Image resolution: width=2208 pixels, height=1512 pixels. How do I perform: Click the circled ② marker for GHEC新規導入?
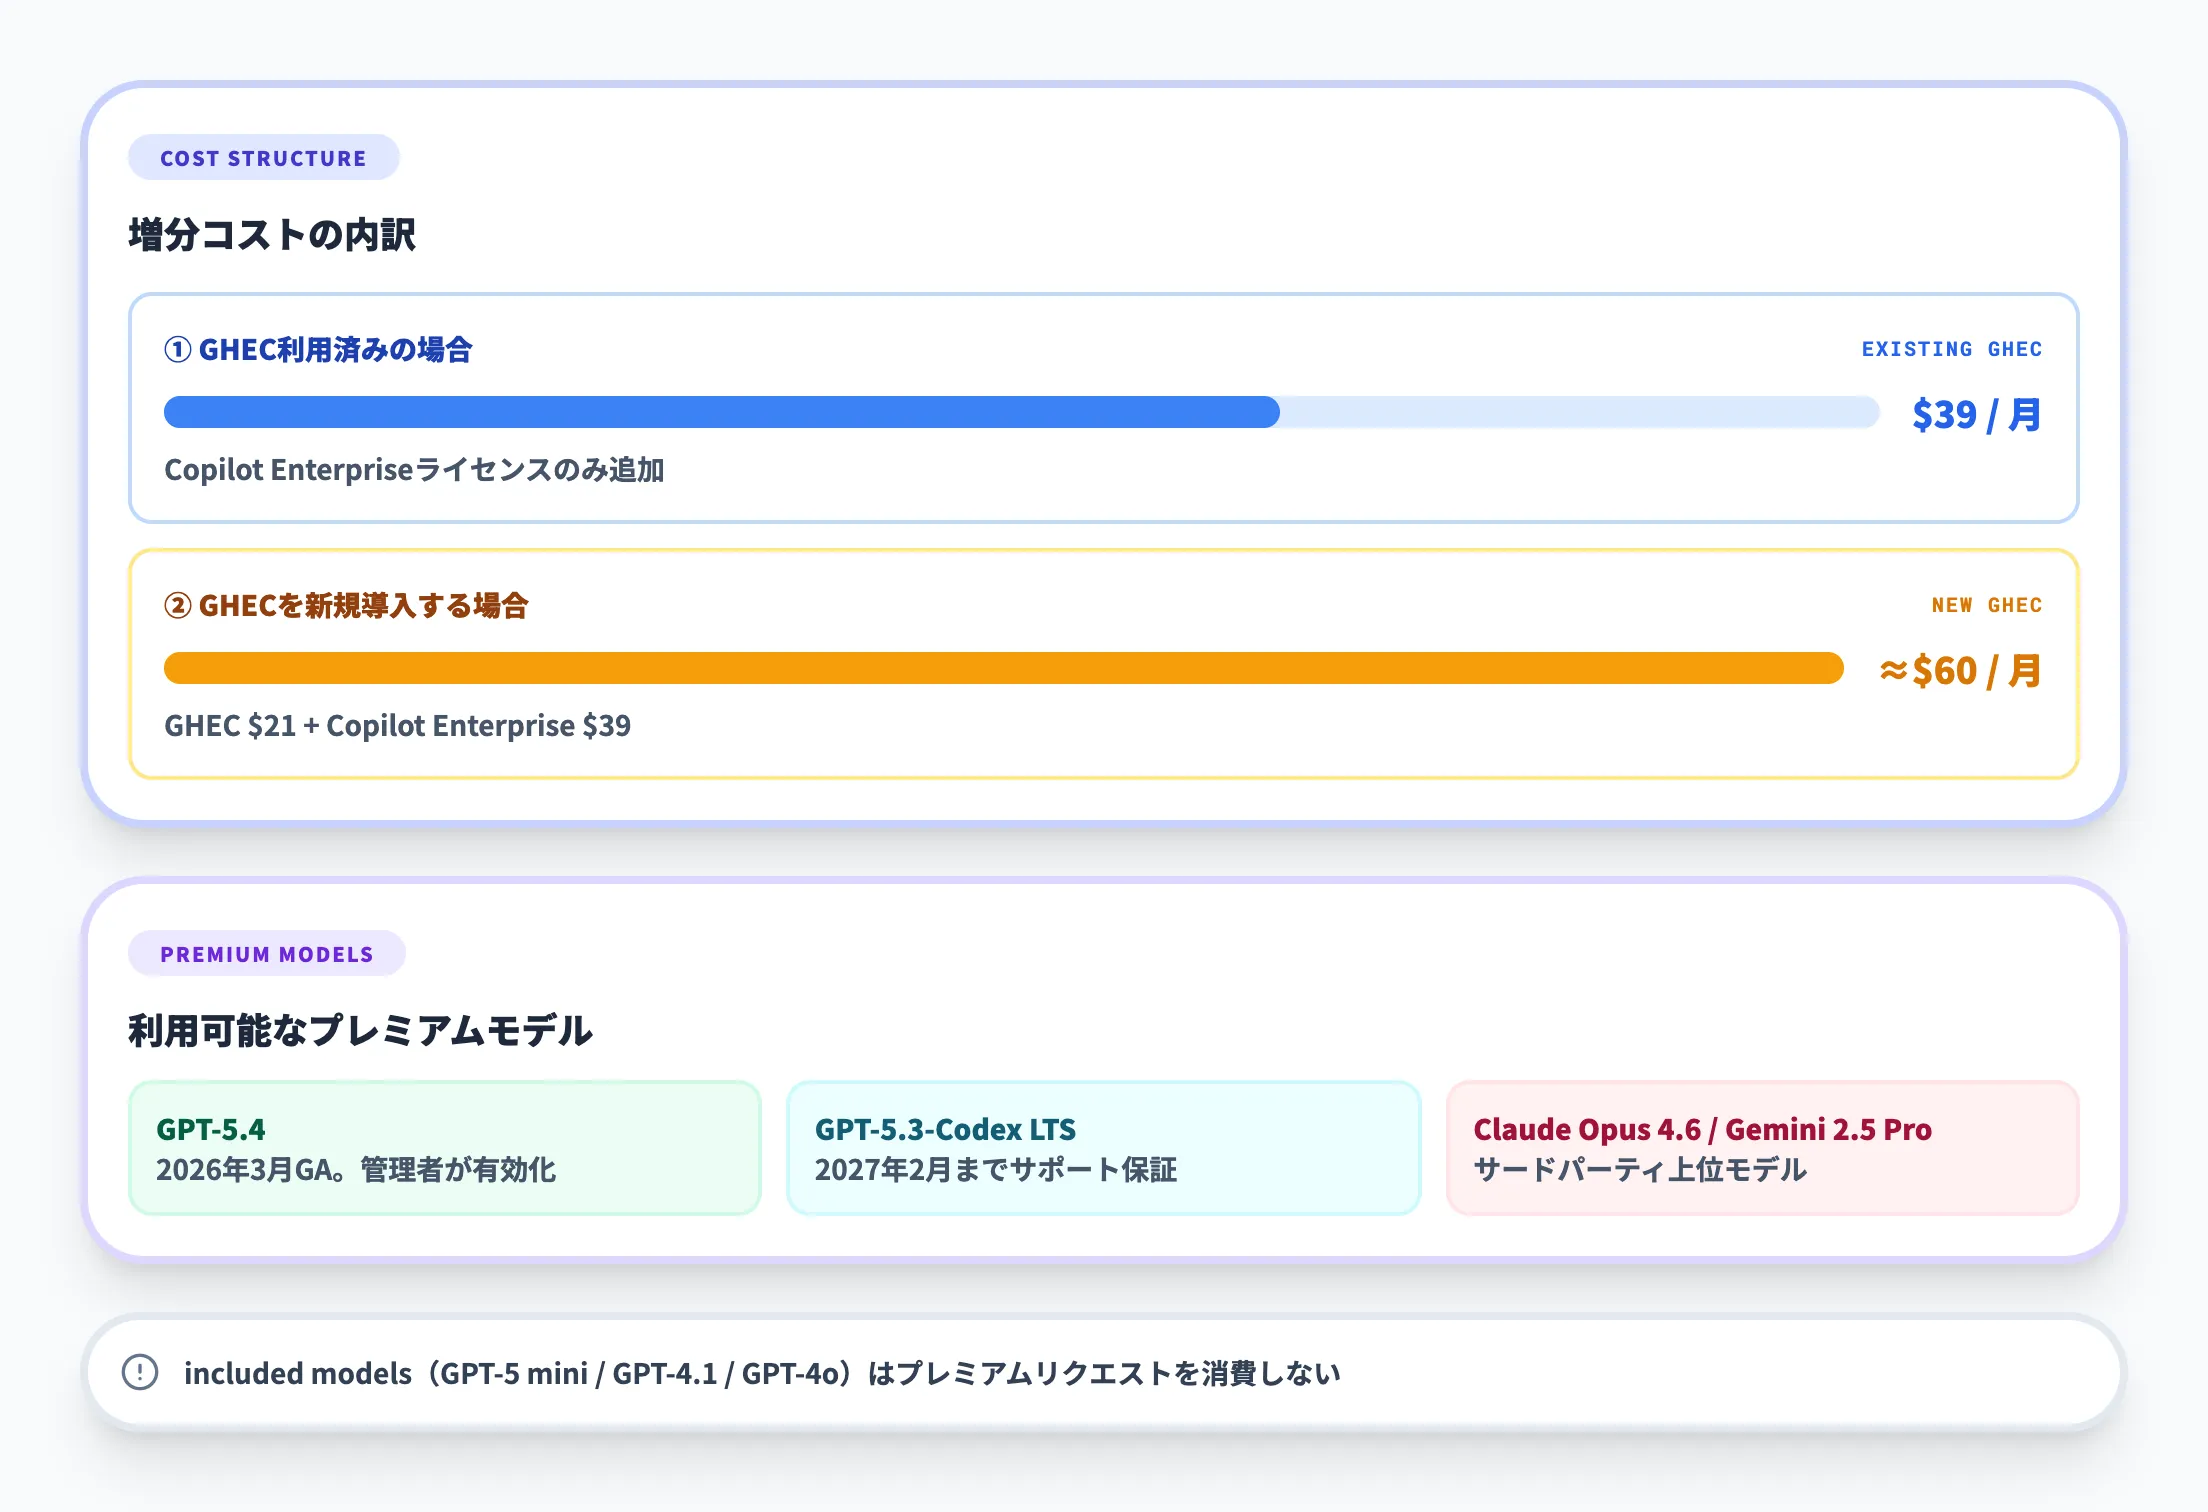176,606
